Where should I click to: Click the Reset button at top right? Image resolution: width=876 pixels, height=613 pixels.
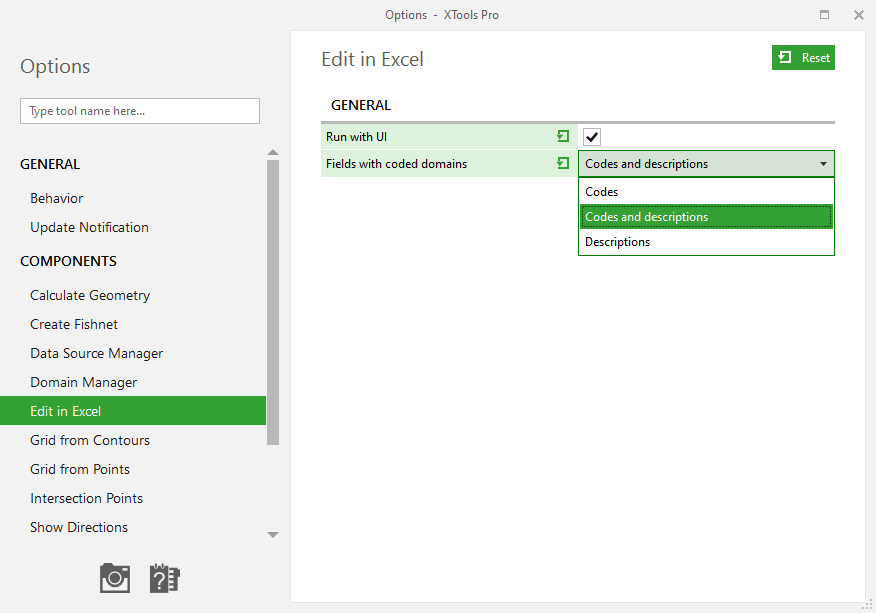pos(803,58)
